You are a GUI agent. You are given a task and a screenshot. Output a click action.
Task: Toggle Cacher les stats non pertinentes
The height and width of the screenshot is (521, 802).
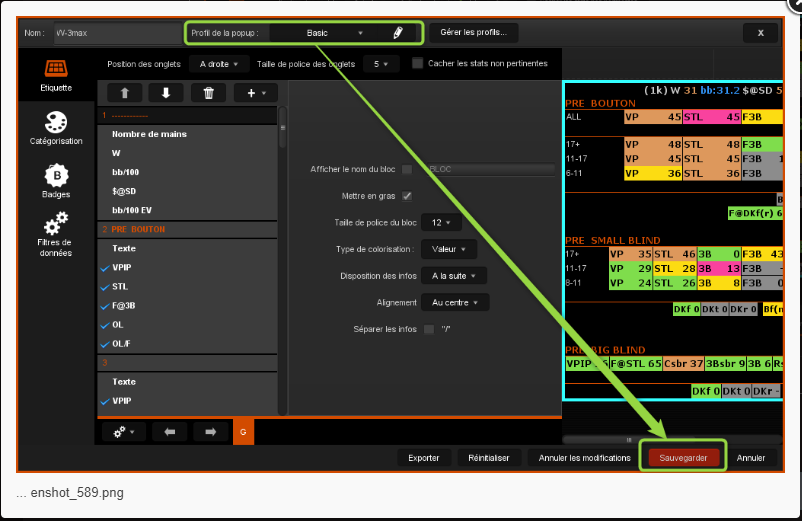point(417,63)
